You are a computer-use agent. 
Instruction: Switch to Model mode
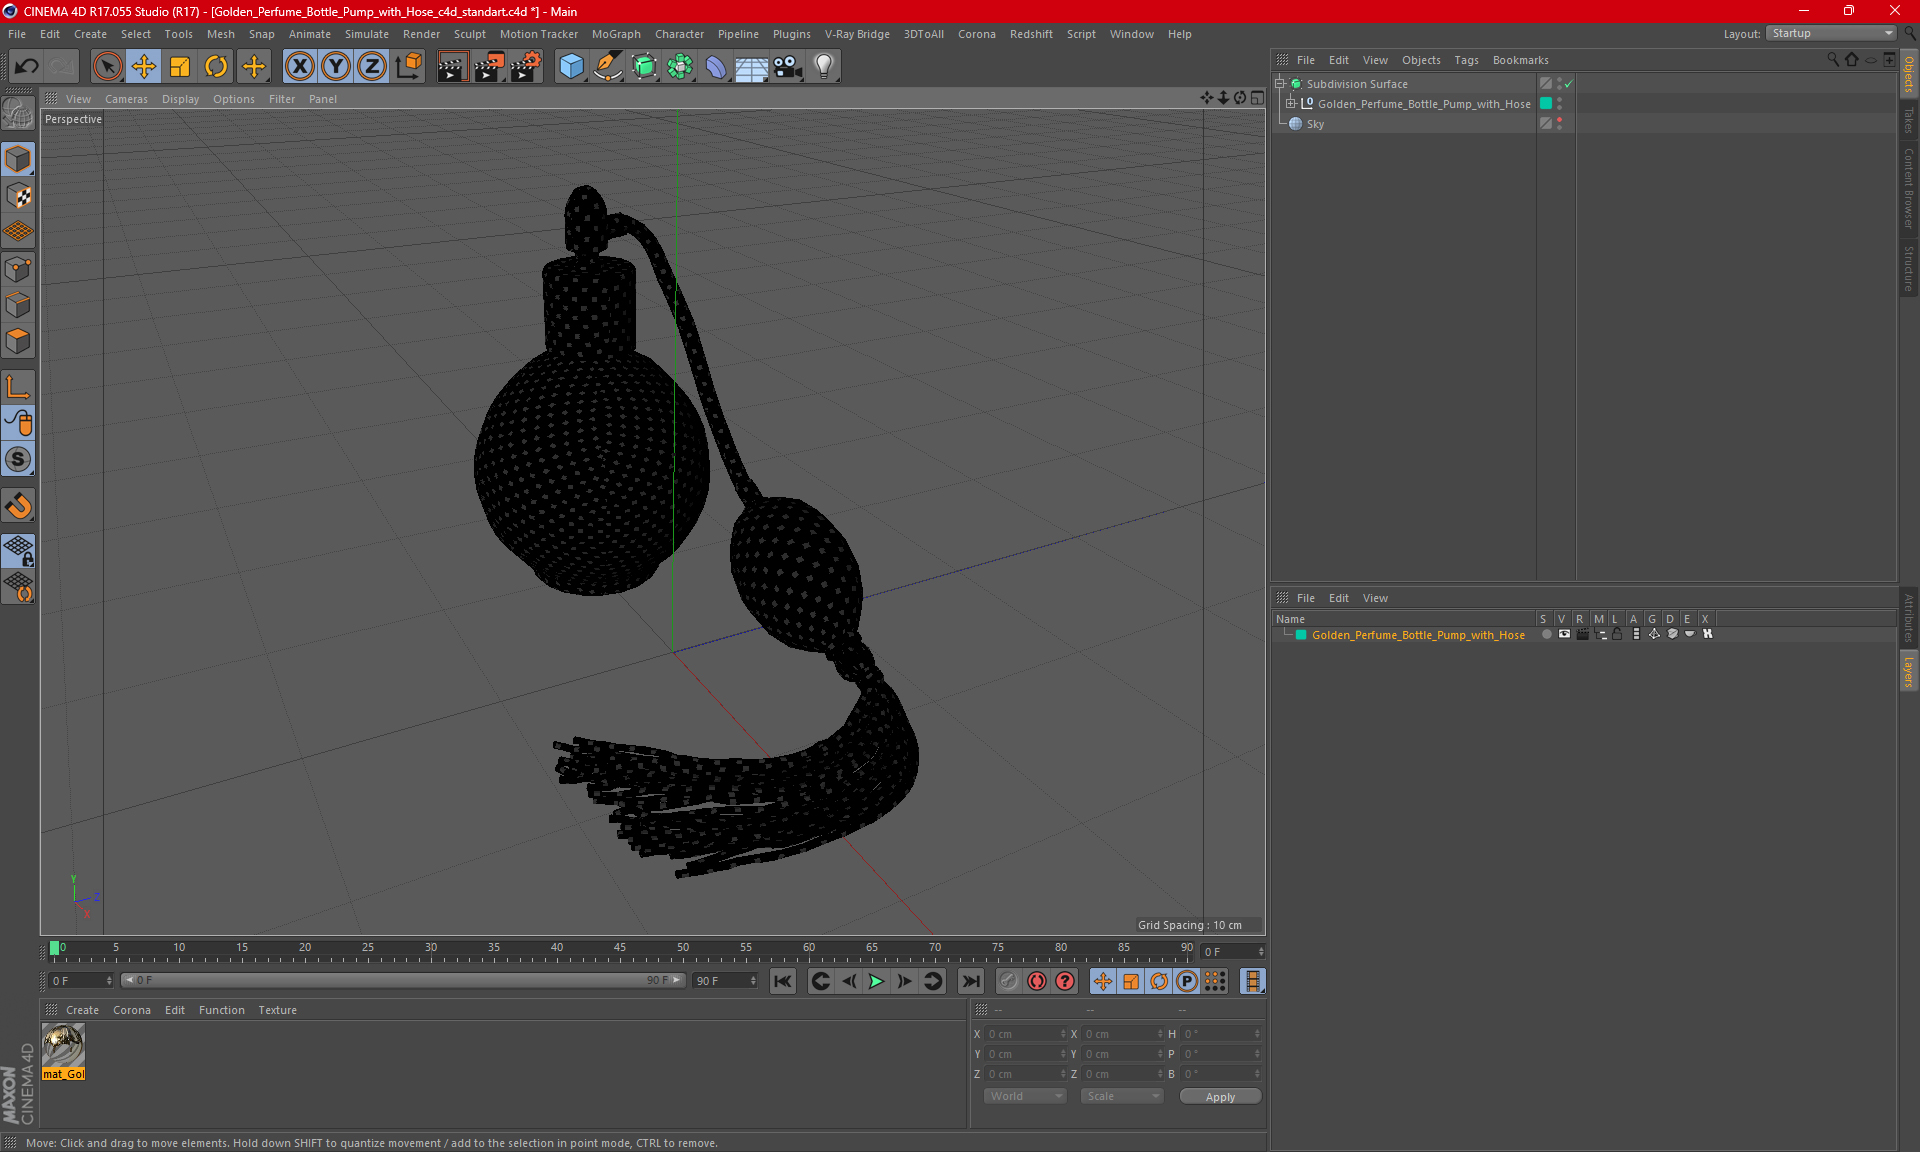pos(18,159)
